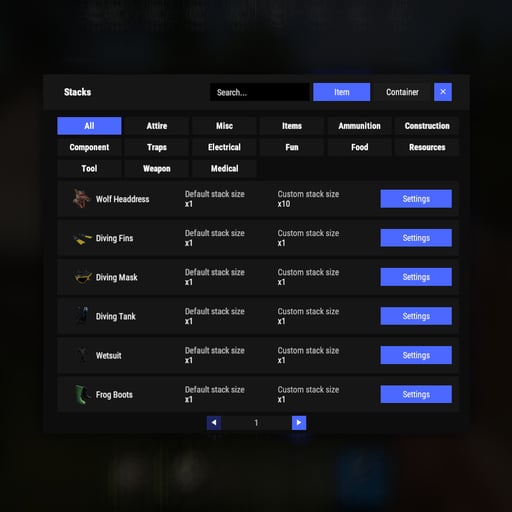Viewport: 512px width, 512px height.
Task: Show the Medical category
Action: click(x=224, y=168)
